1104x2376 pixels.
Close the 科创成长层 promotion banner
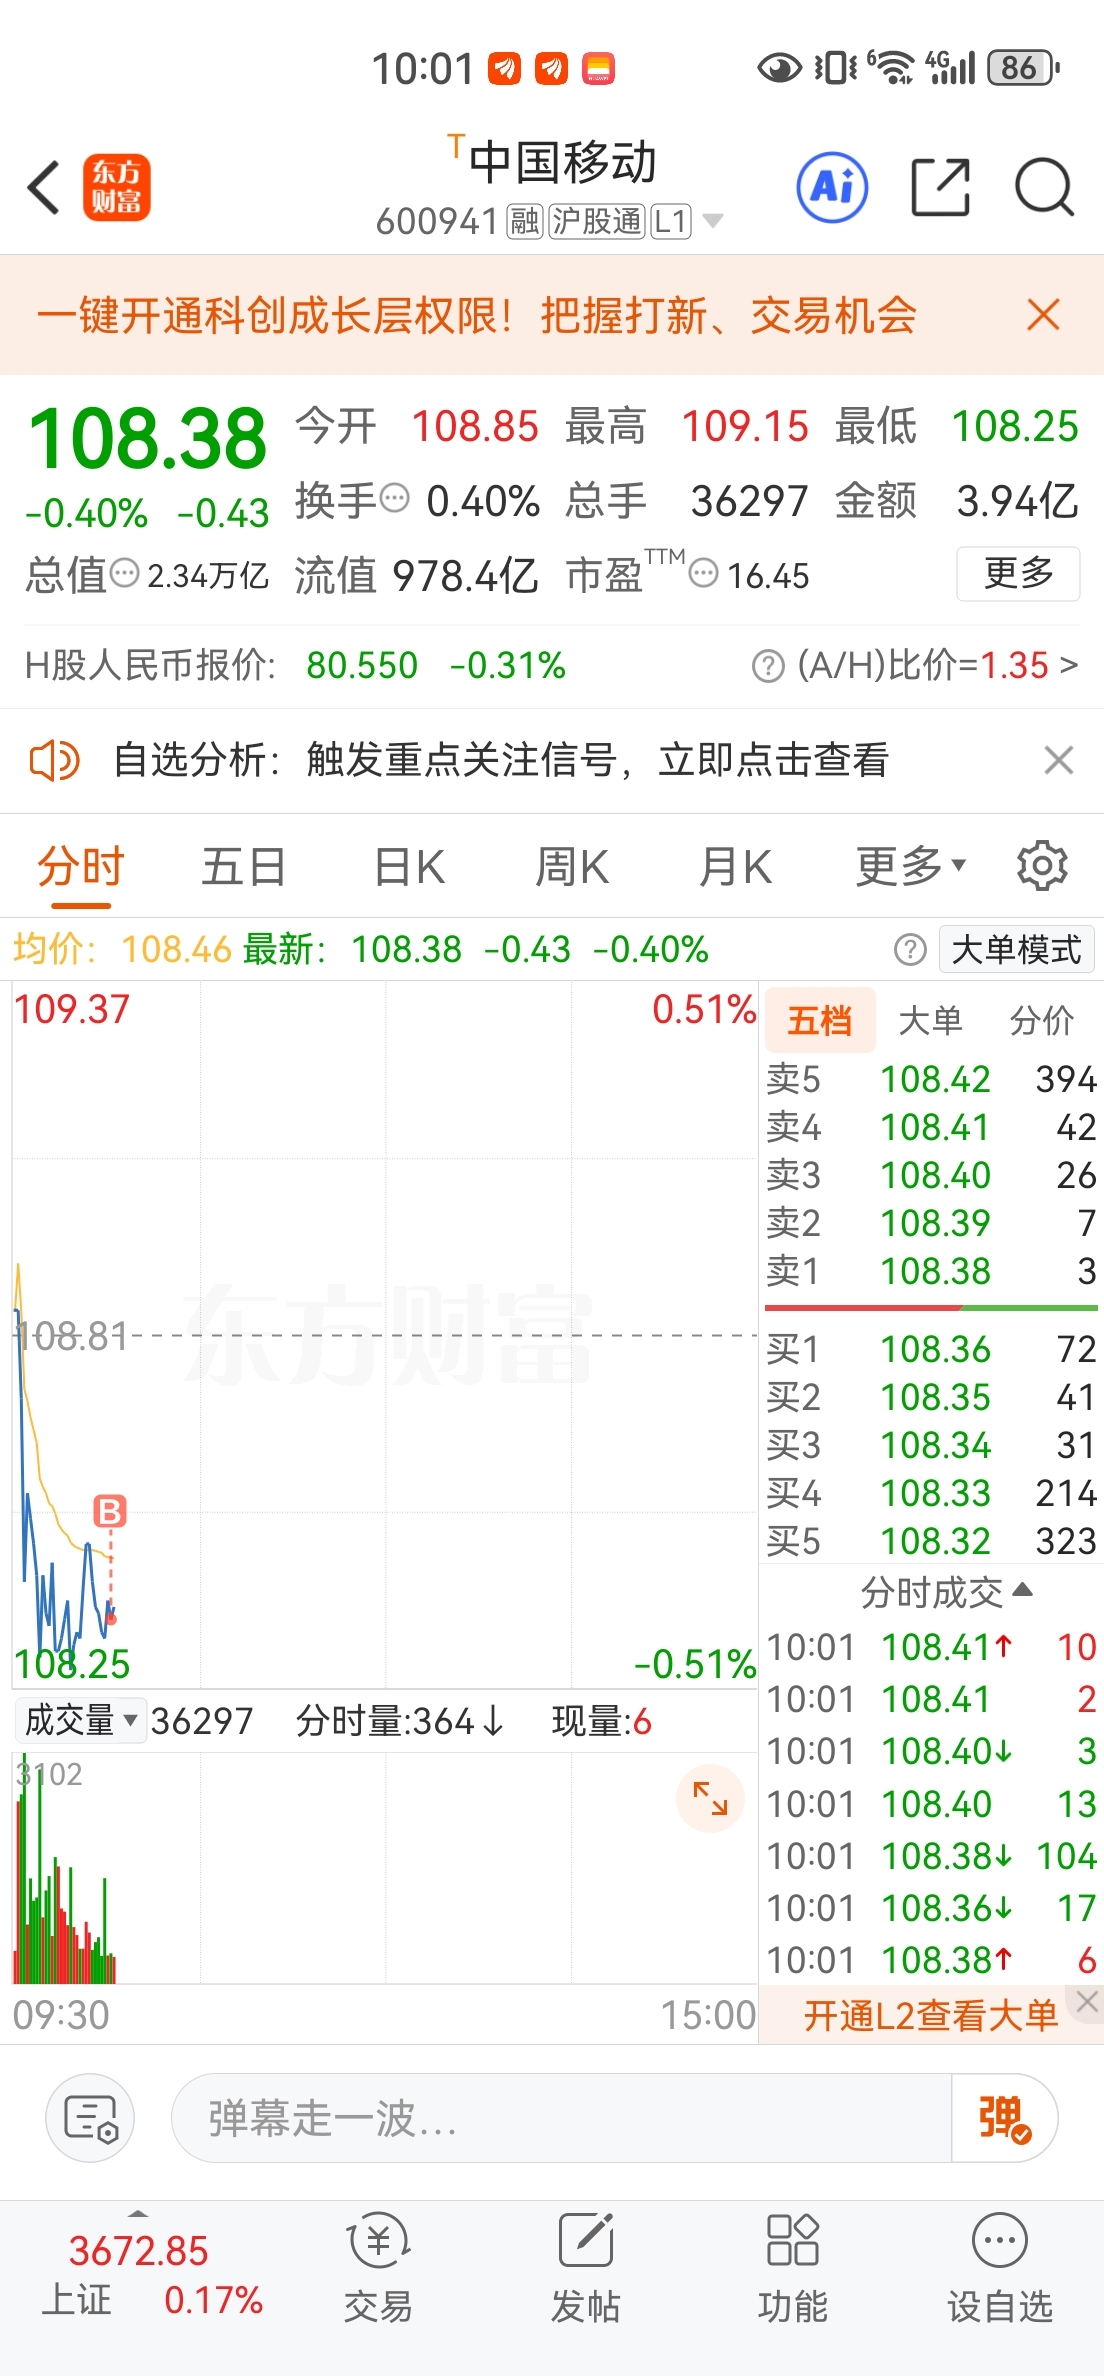[x=1043, y=315]
